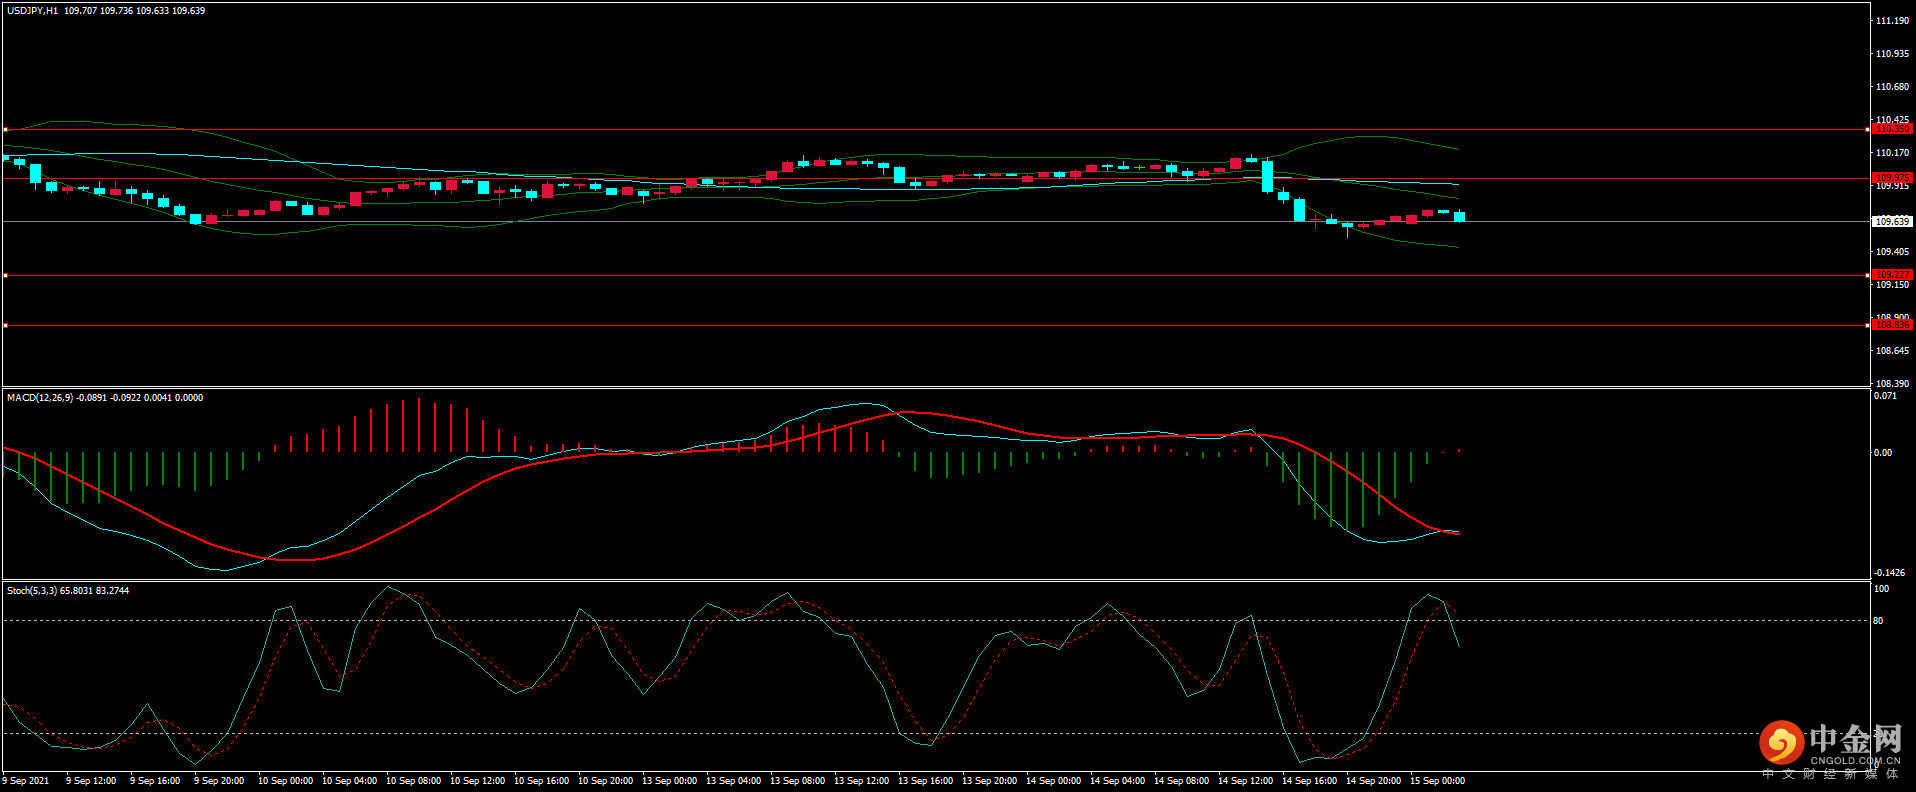Click the red 109.975 price level tag
Screen dimensions: 1916x792
1891,178
